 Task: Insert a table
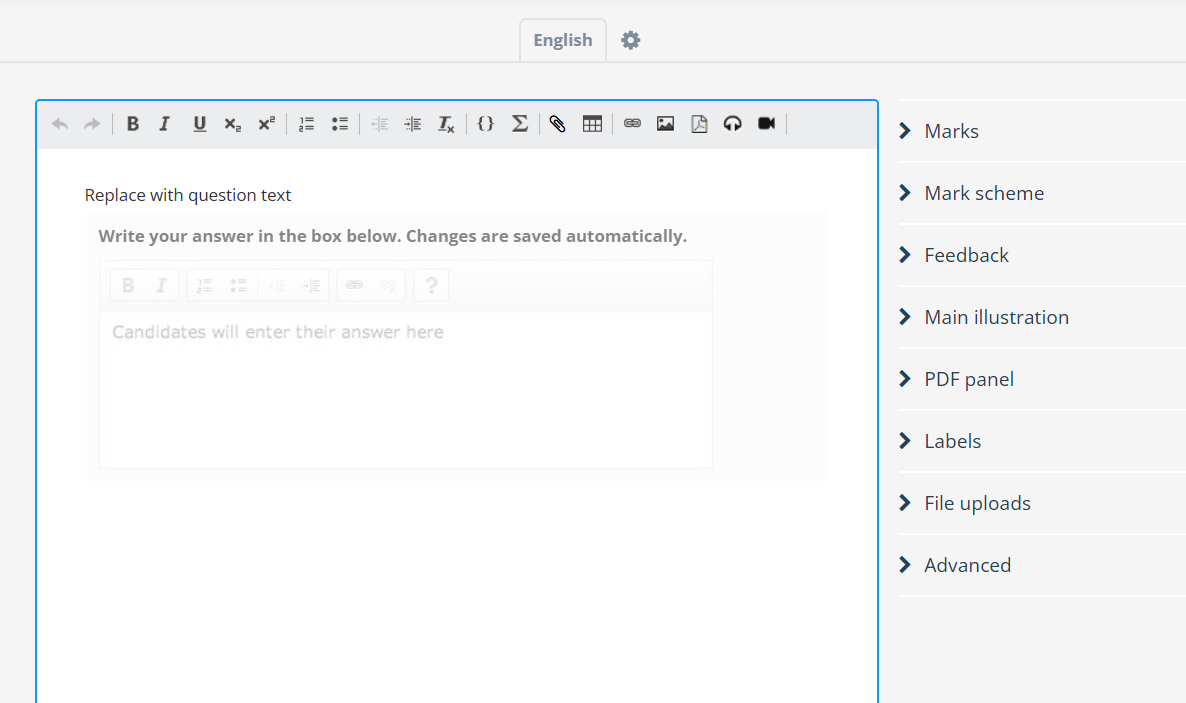pos(592,124)
